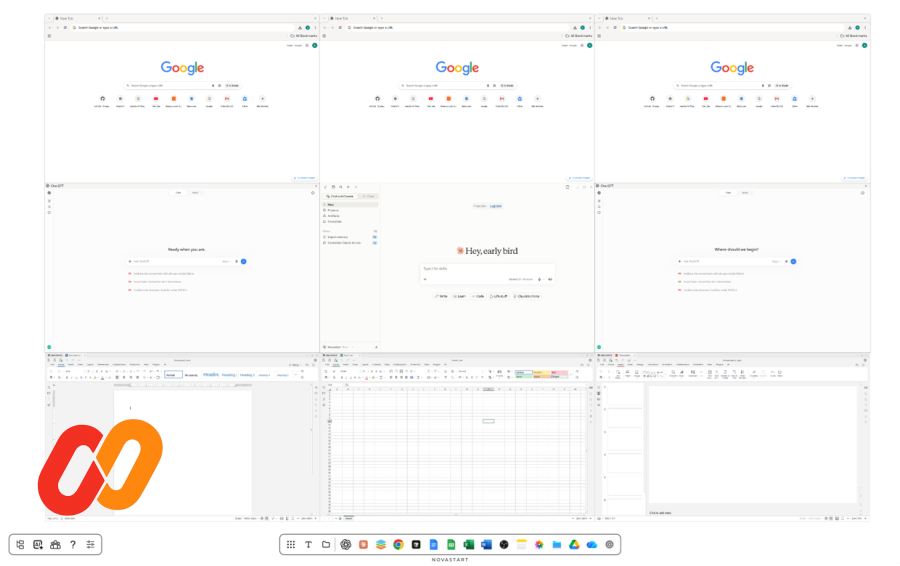Click the microphone icon in the Claude prompt box
The height and width of the screenshot is (566, 900).
[539, 280]
